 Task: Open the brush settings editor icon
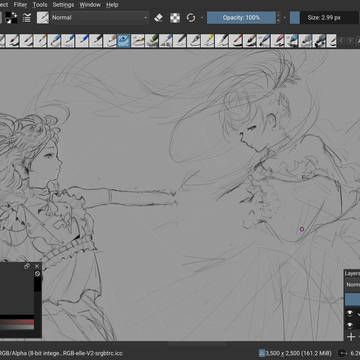[x=27, y=18]
